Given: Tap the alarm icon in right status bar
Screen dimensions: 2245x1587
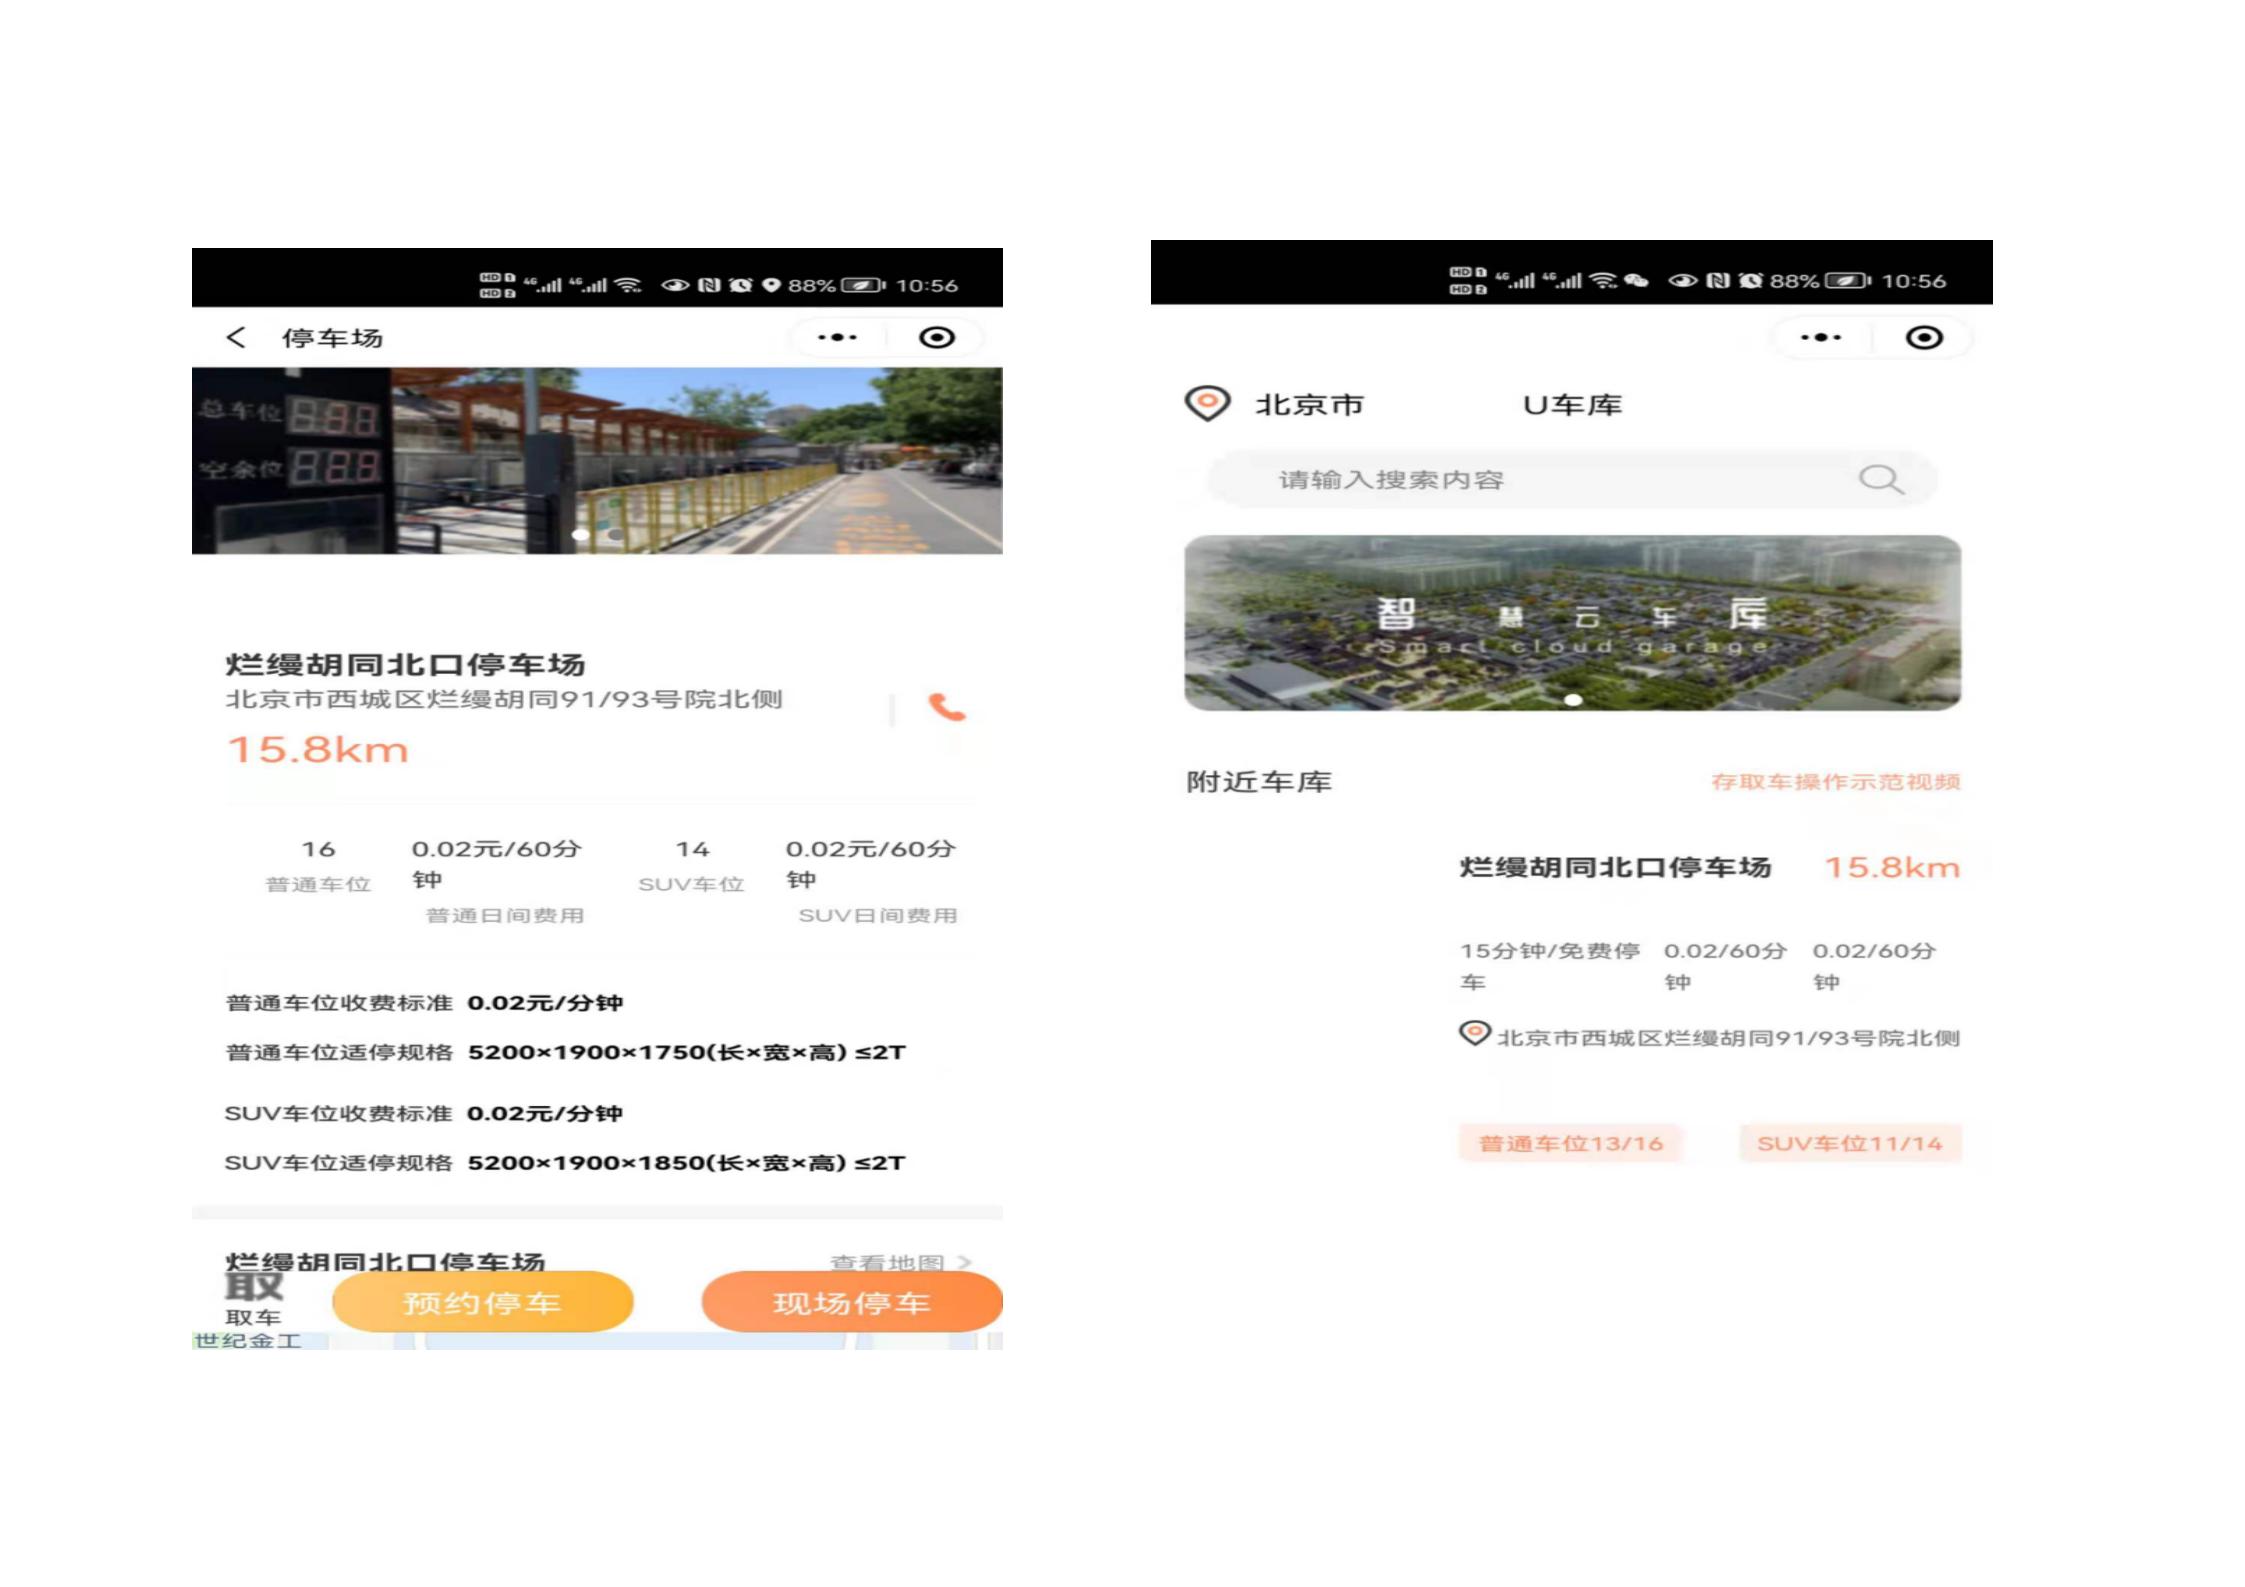Looking at the screenshot, I should pyautogui.click(x=1751, y=281).
